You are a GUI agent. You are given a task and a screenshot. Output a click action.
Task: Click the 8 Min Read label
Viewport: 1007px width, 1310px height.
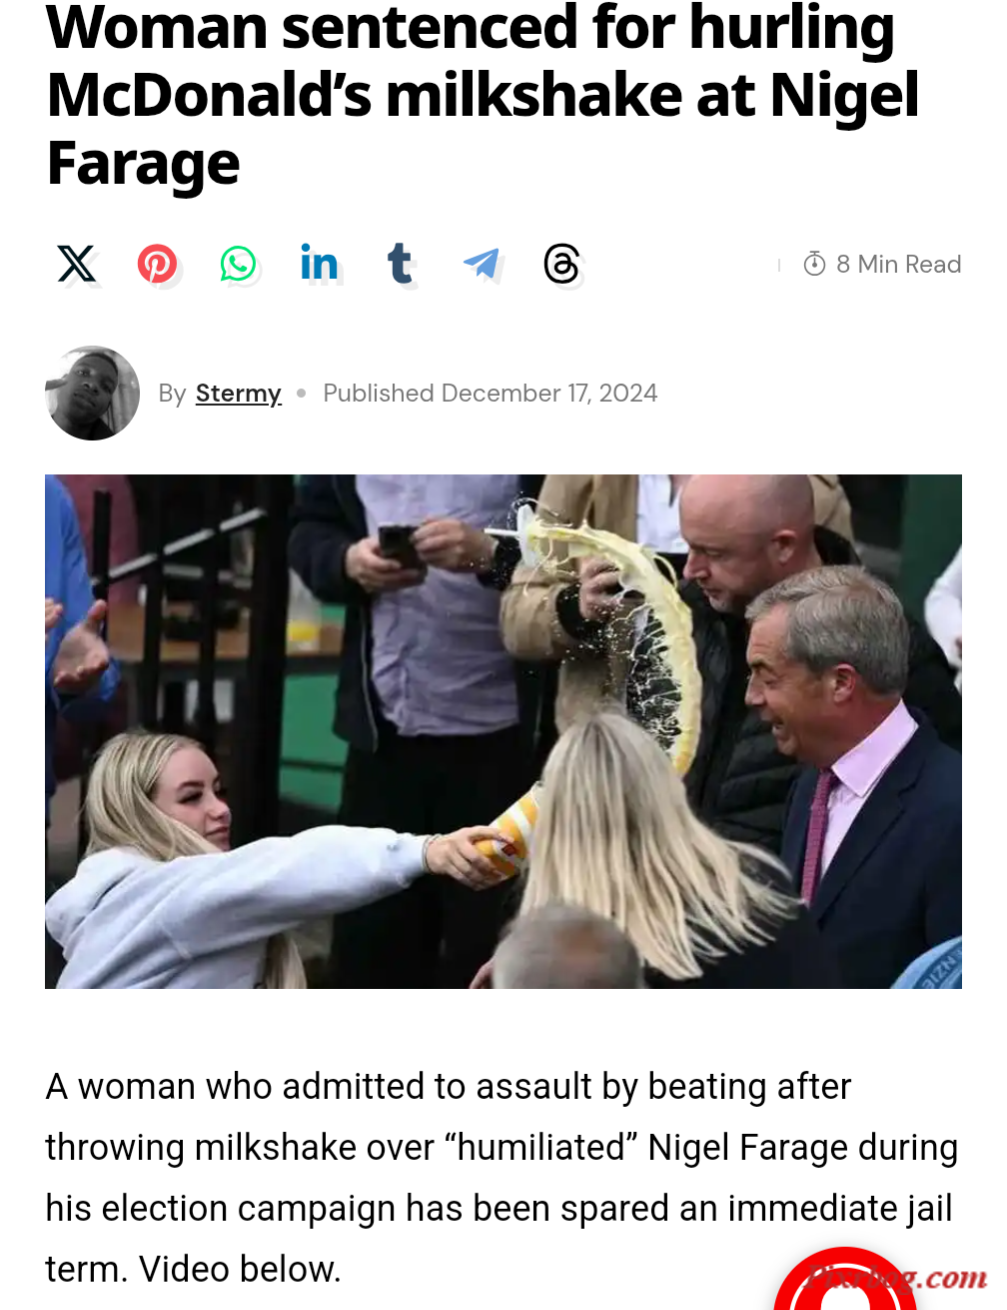pyautogui.click(x=898, y=264)
